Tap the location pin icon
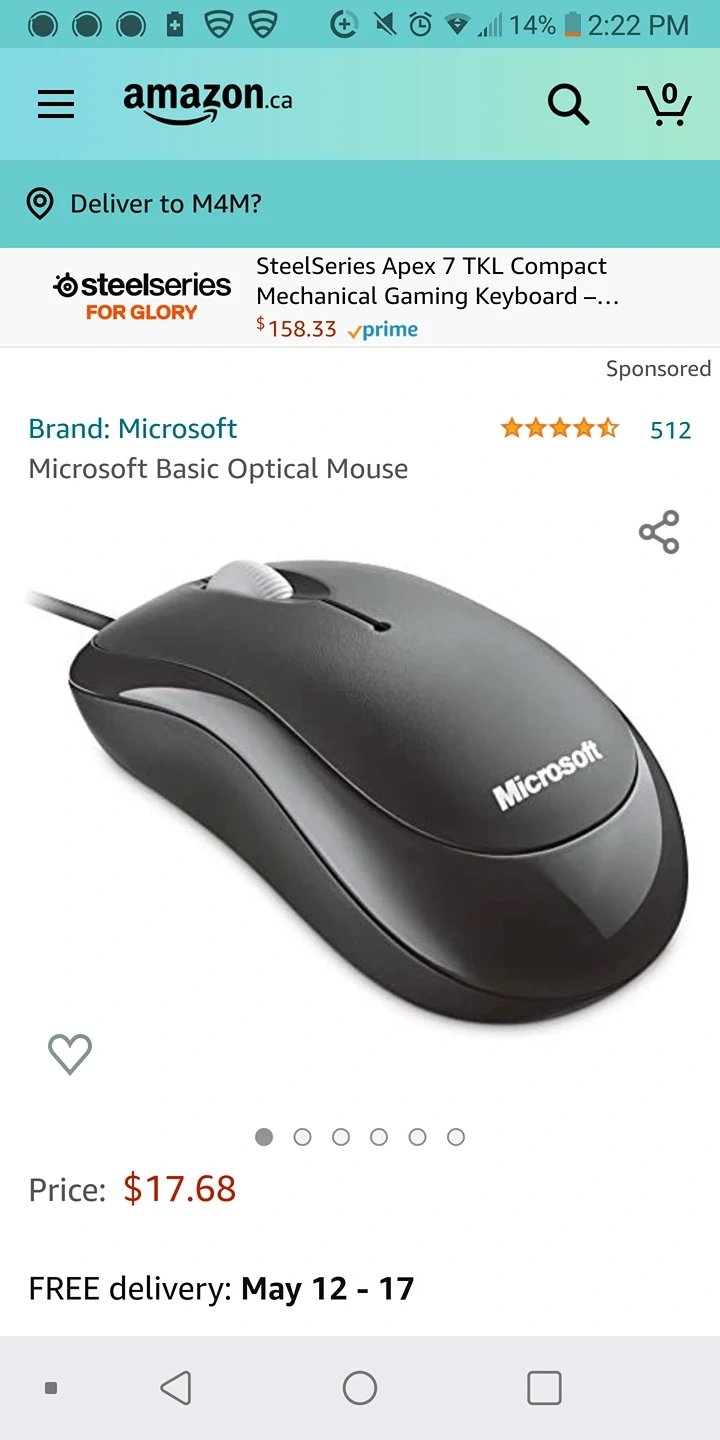Image resolution: width=720 pixels, height=1440 pixels. click(39, 204)
